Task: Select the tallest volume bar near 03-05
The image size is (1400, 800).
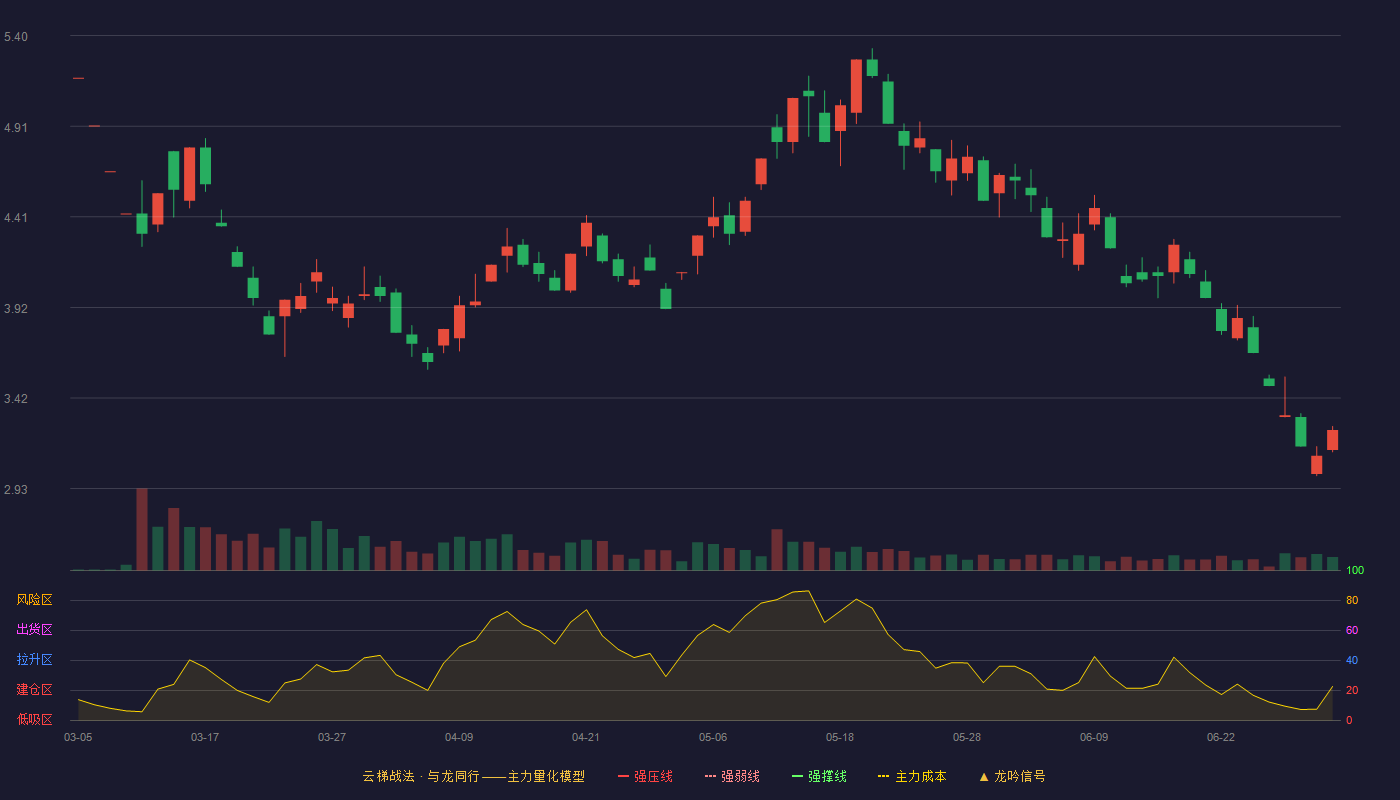Action: [x=142, y=529]
